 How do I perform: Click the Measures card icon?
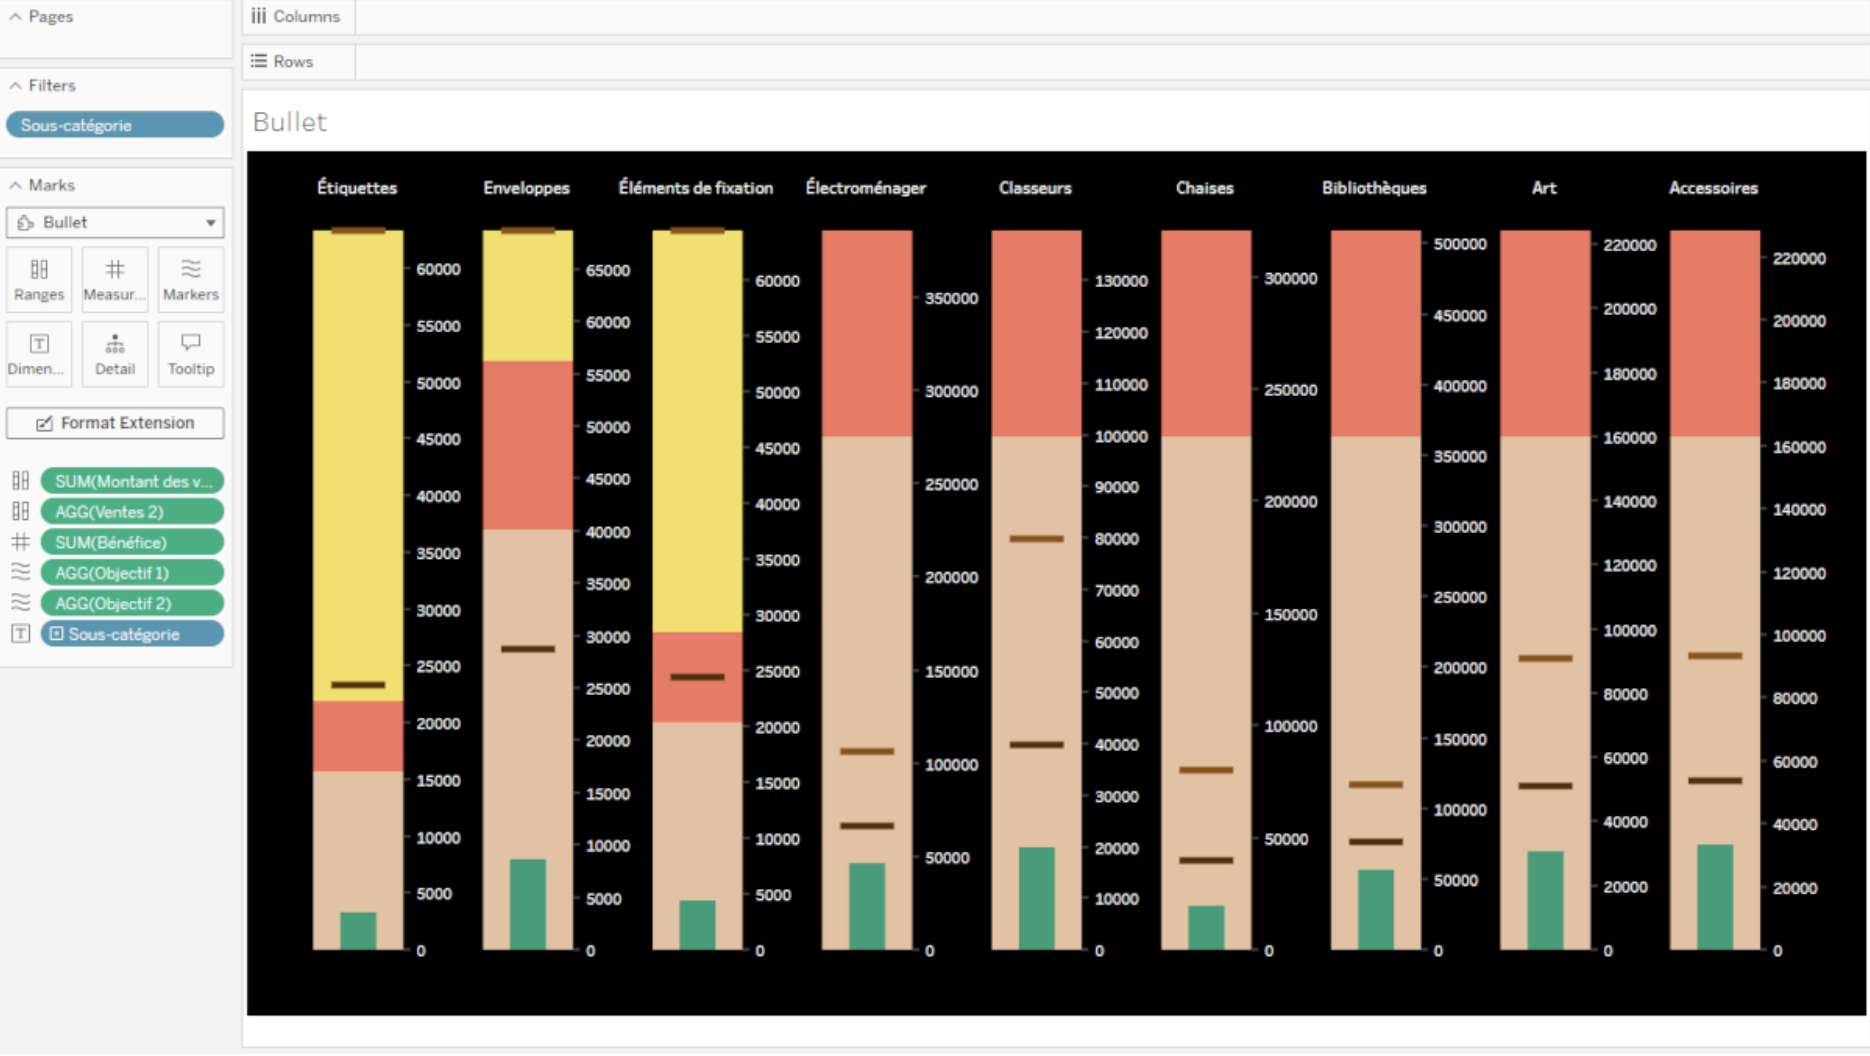(x=115, y=270)
